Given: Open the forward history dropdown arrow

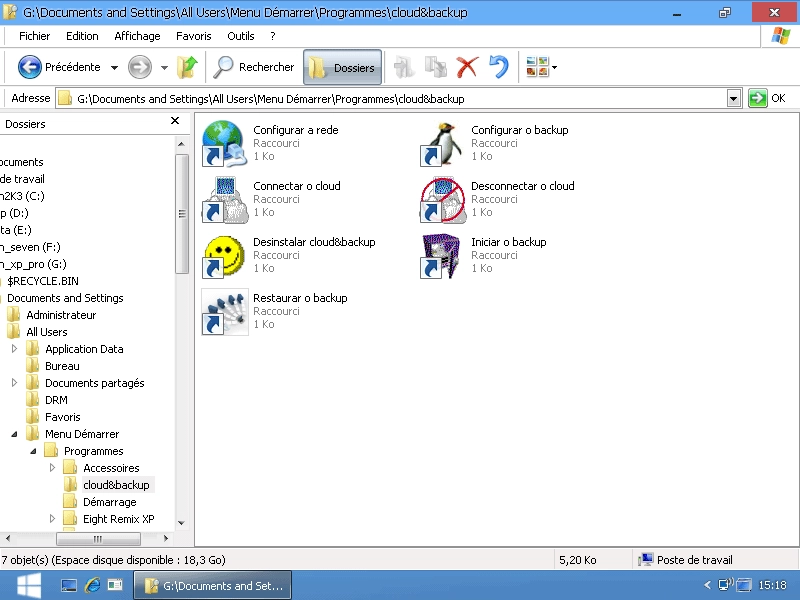Looking at the screenshot, I should click(x=164, y=67).
